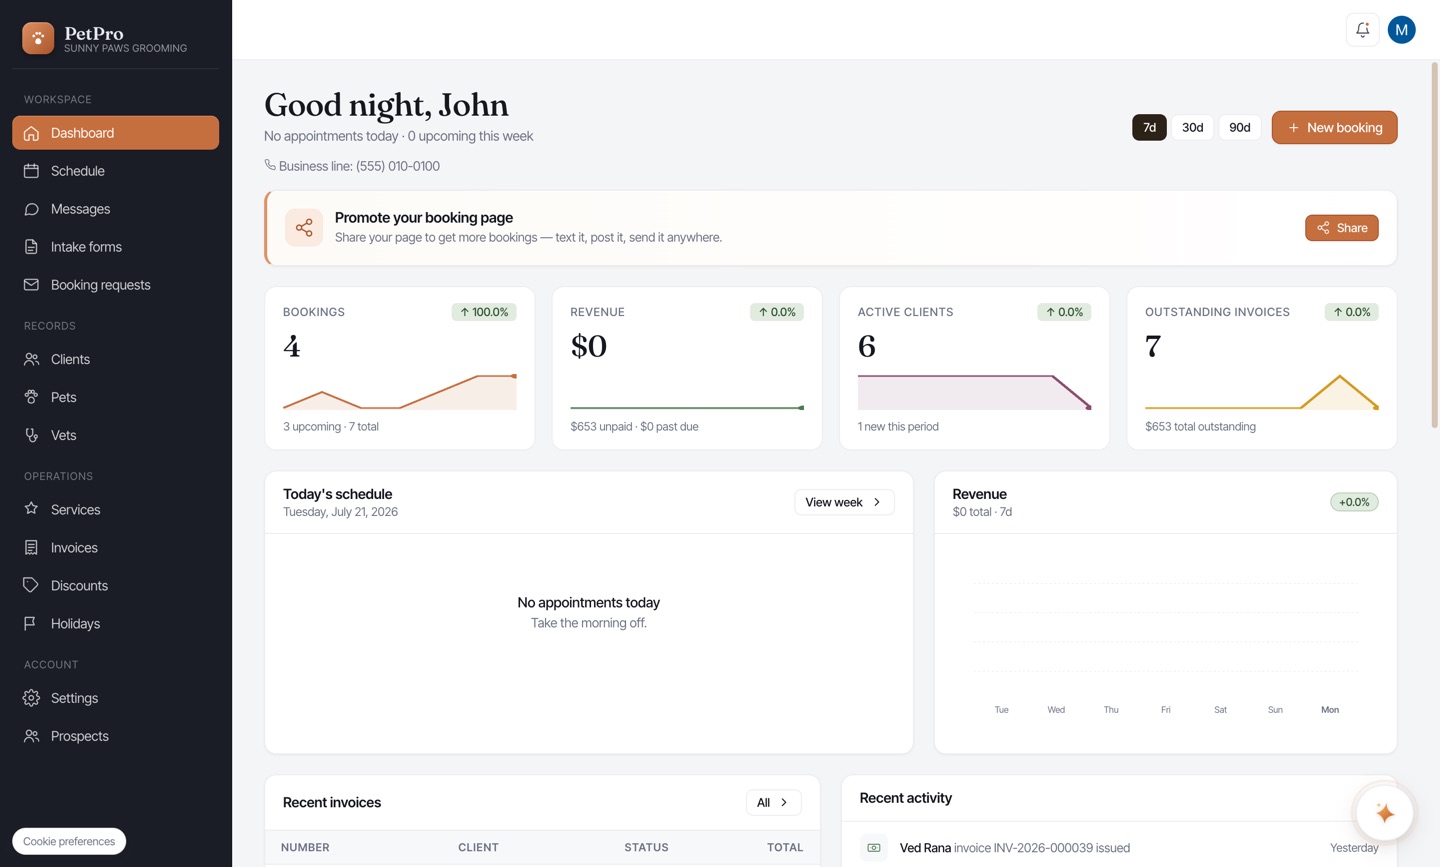Click the Revenue $0 stat card
This screenshot has height=867, width=1440.
[x=687, y=368]
